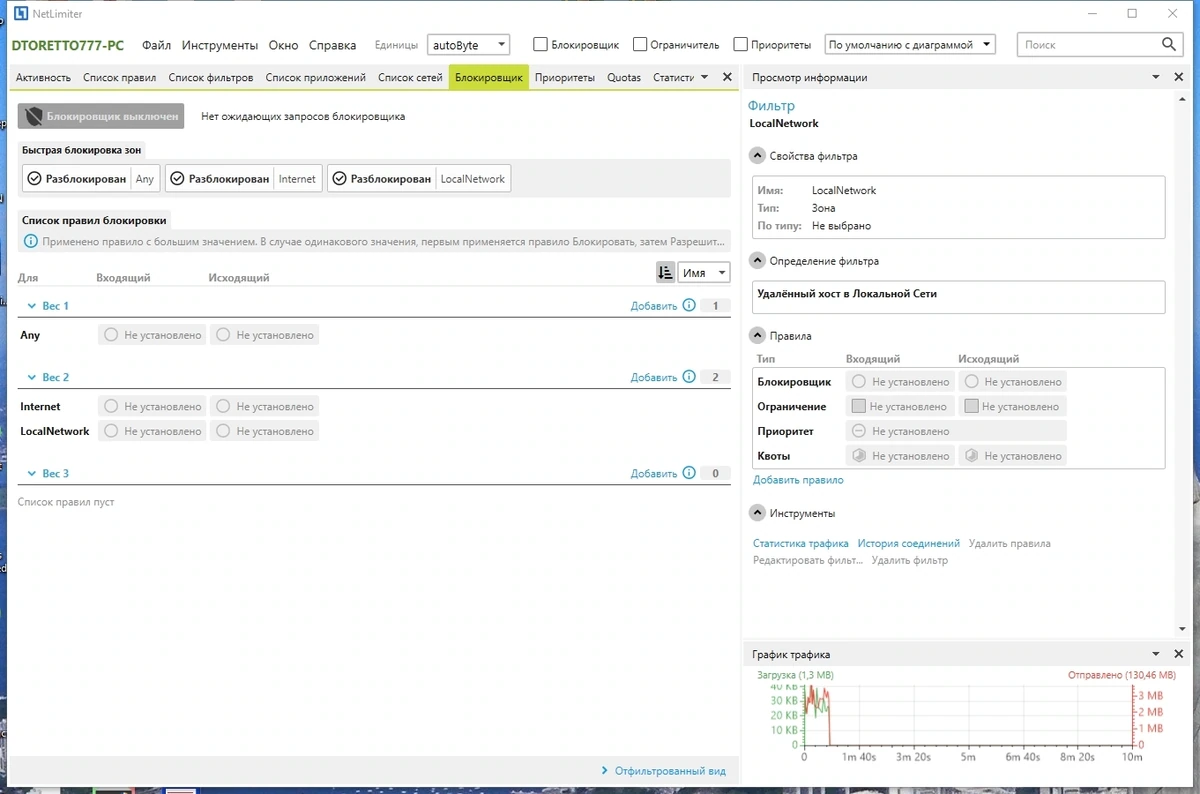Open Просмотр информации panel dropdown arrow

click(x=1156, y=77)
